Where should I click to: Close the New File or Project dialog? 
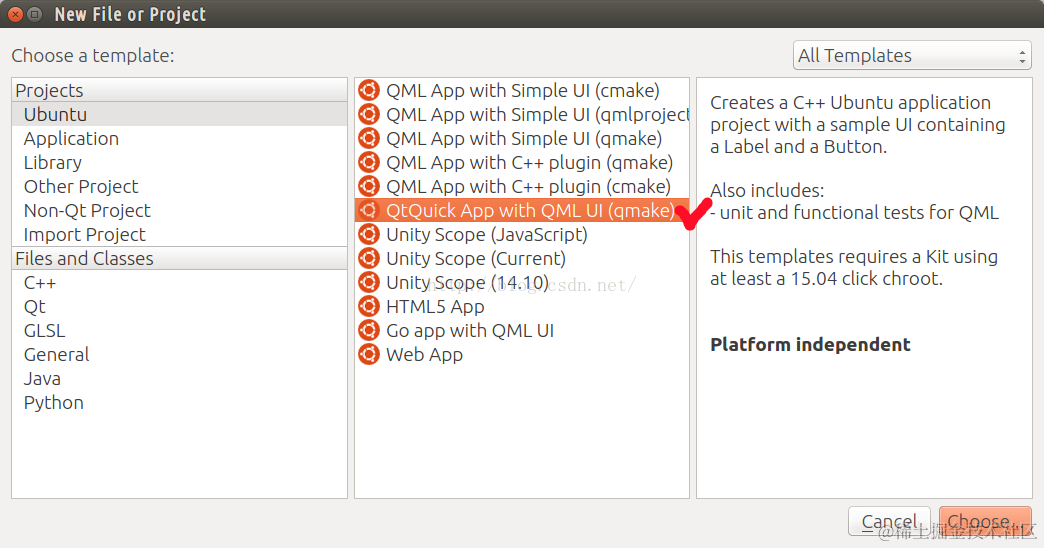click(16, 14)
